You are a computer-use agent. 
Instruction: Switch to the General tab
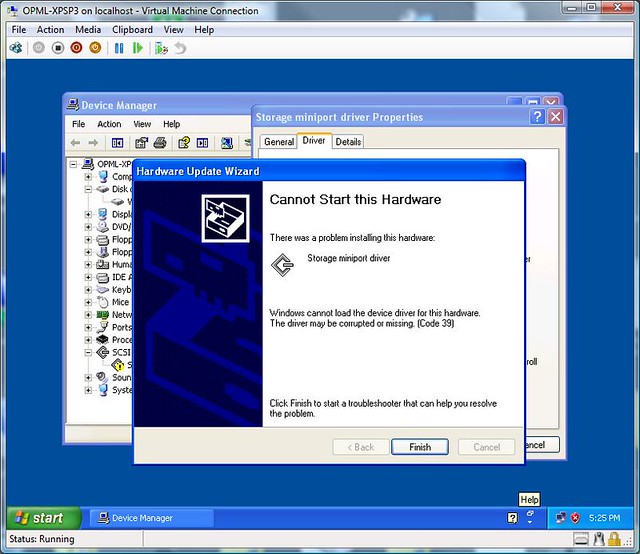click(x=278, y=142)
